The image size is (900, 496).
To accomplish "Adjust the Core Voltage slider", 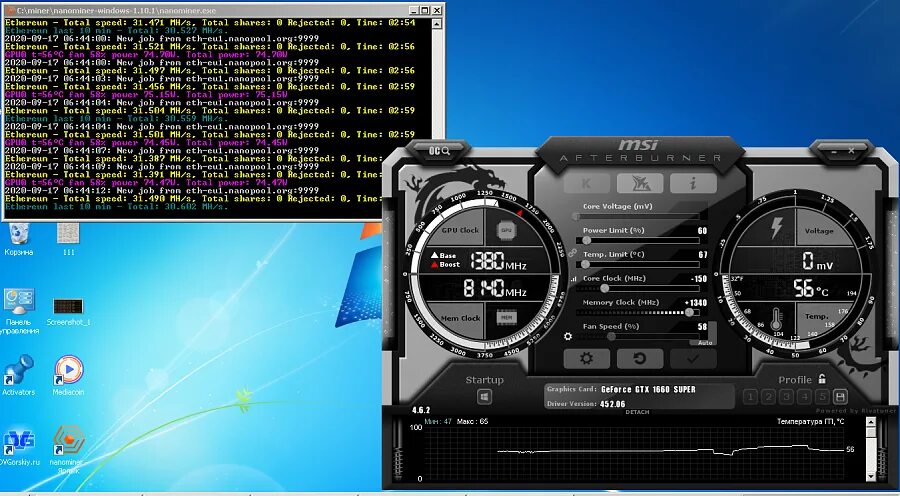I will [x=637, y=216].
